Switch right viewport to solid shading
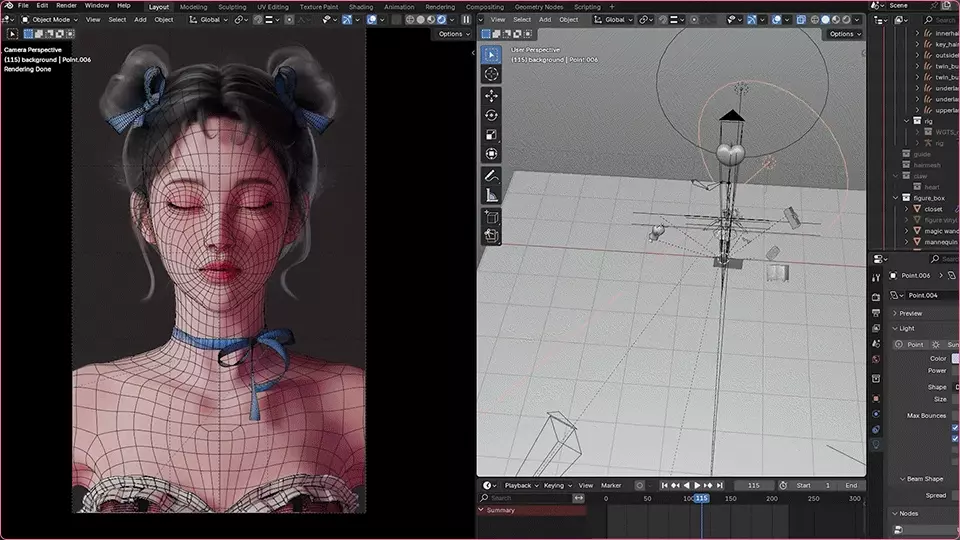This screenshot has height=540, width=960. (x=825, y=20)
